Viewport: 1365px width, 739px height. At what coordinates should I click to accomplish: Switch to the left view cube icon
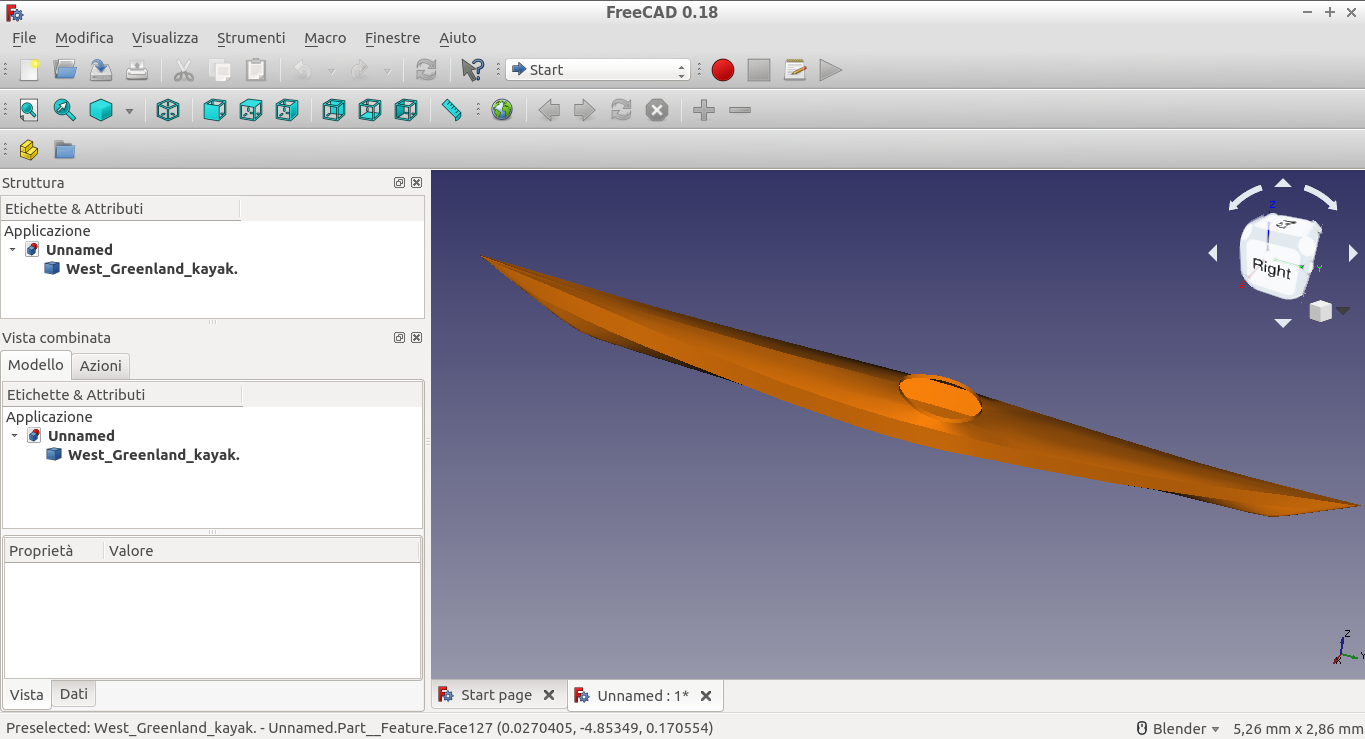[x=406, y=110]
